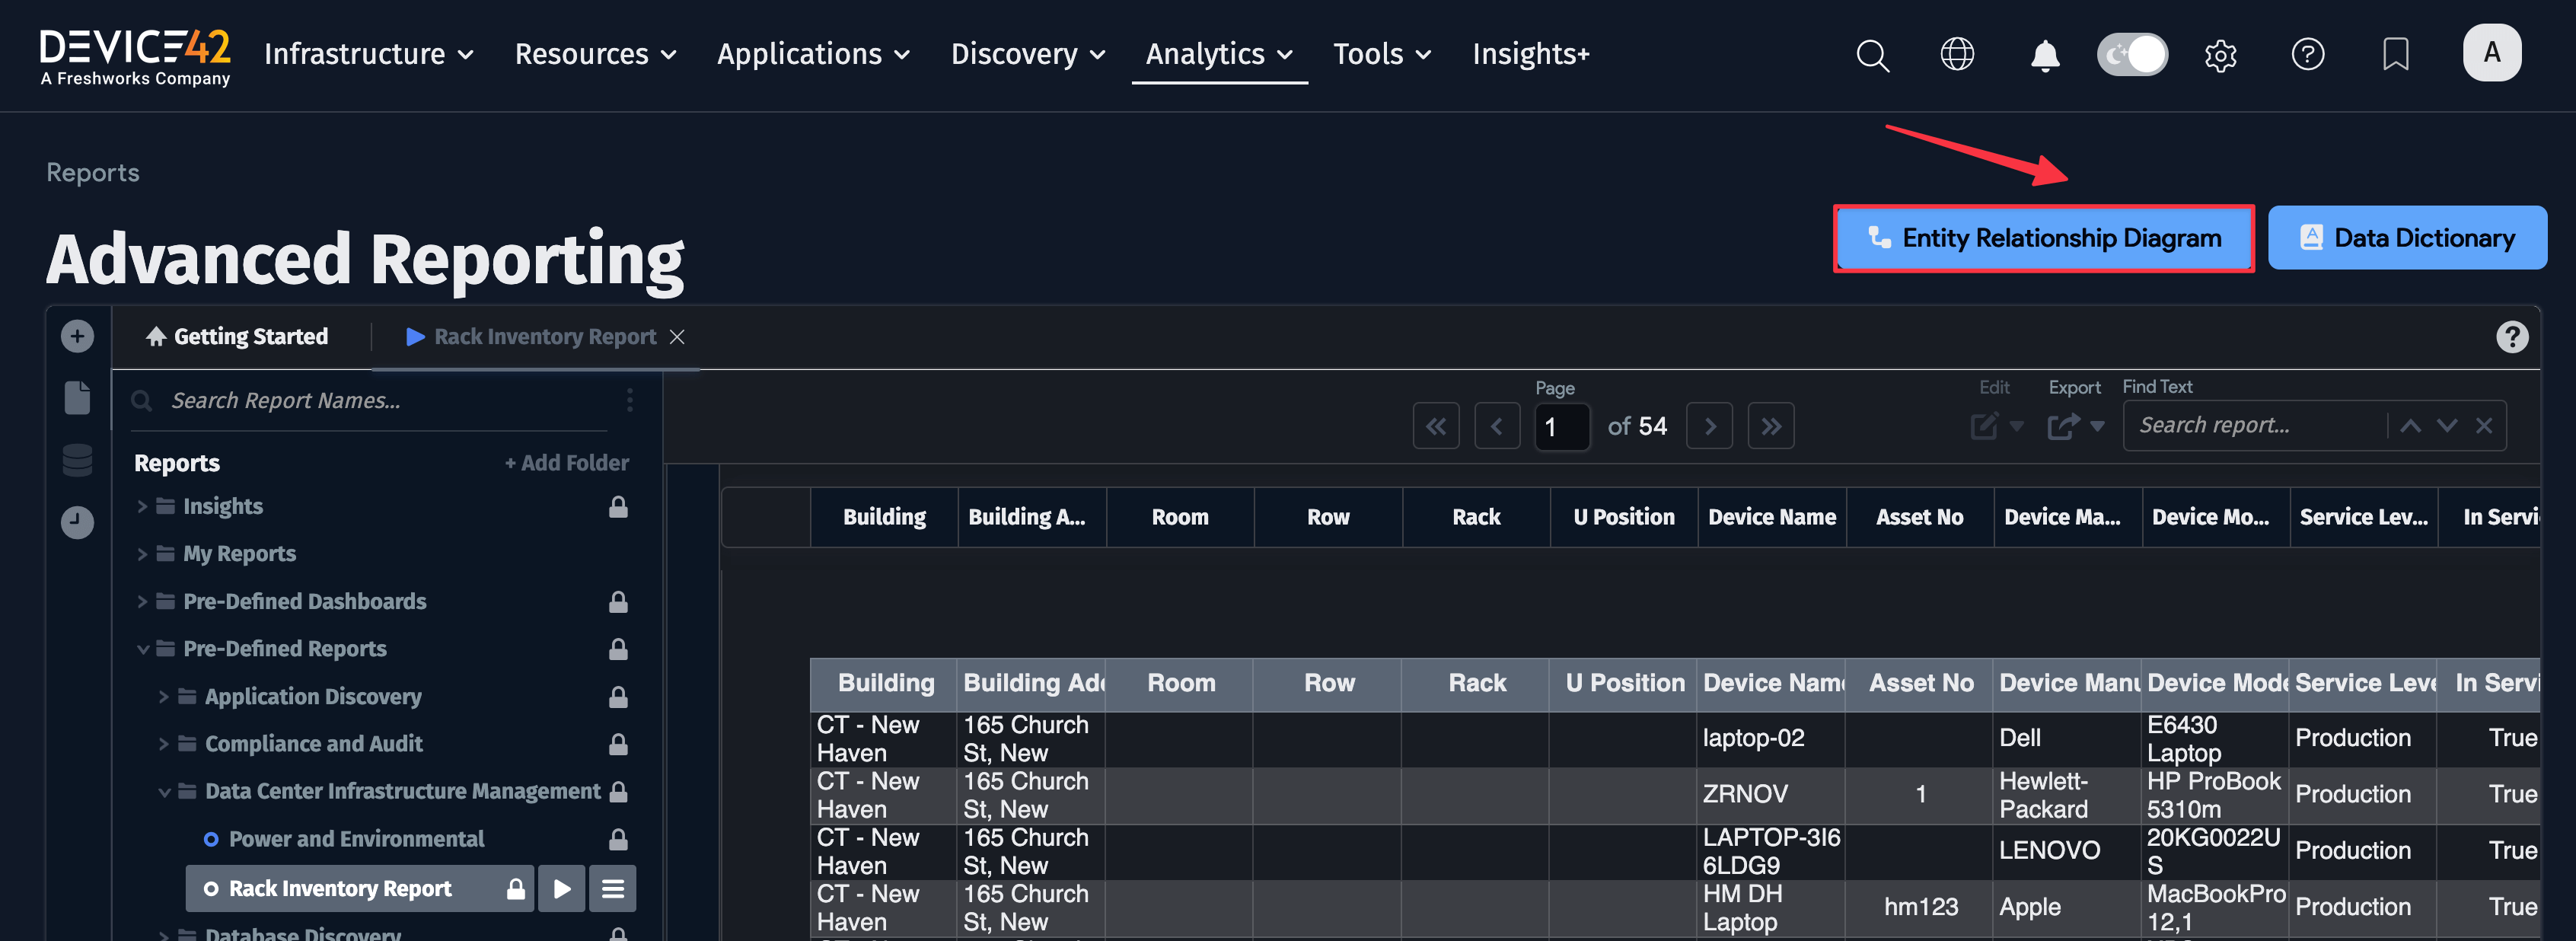Open the reporting panel help question icon

tap(2511, 337)
